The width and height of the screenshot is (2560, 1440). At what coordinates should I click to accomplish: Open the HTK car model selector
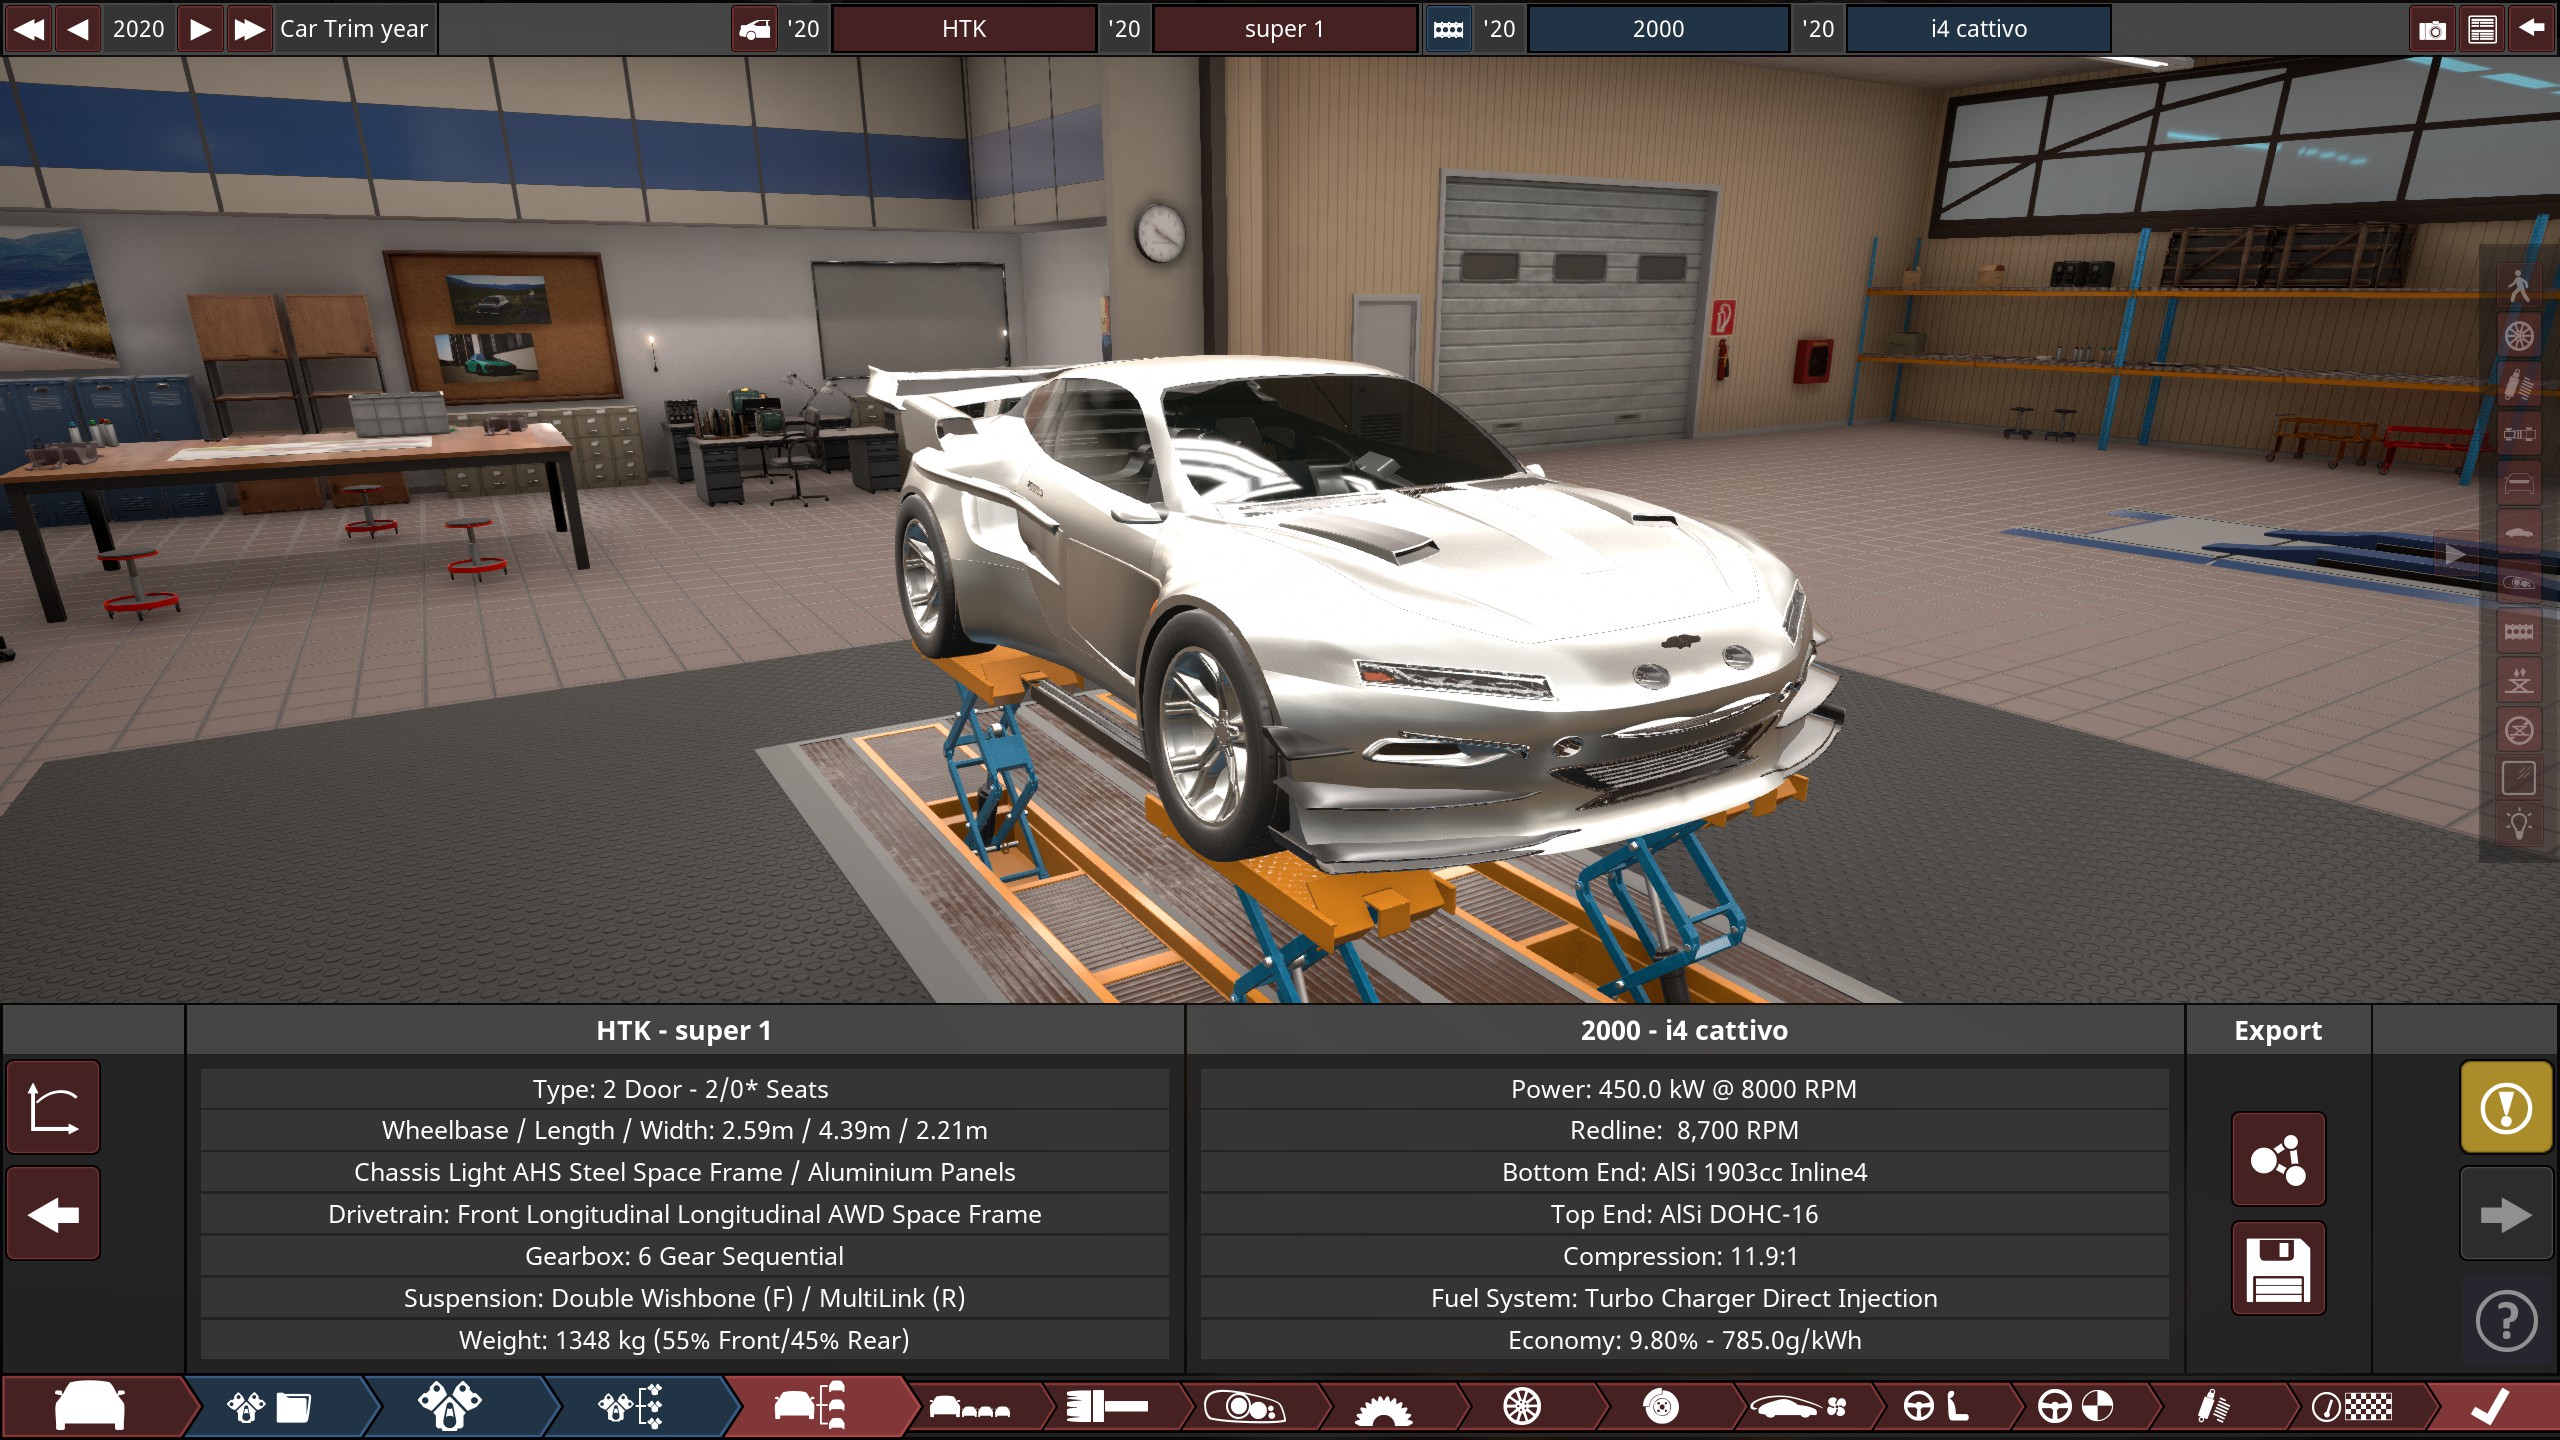click(x=964, y=29)
